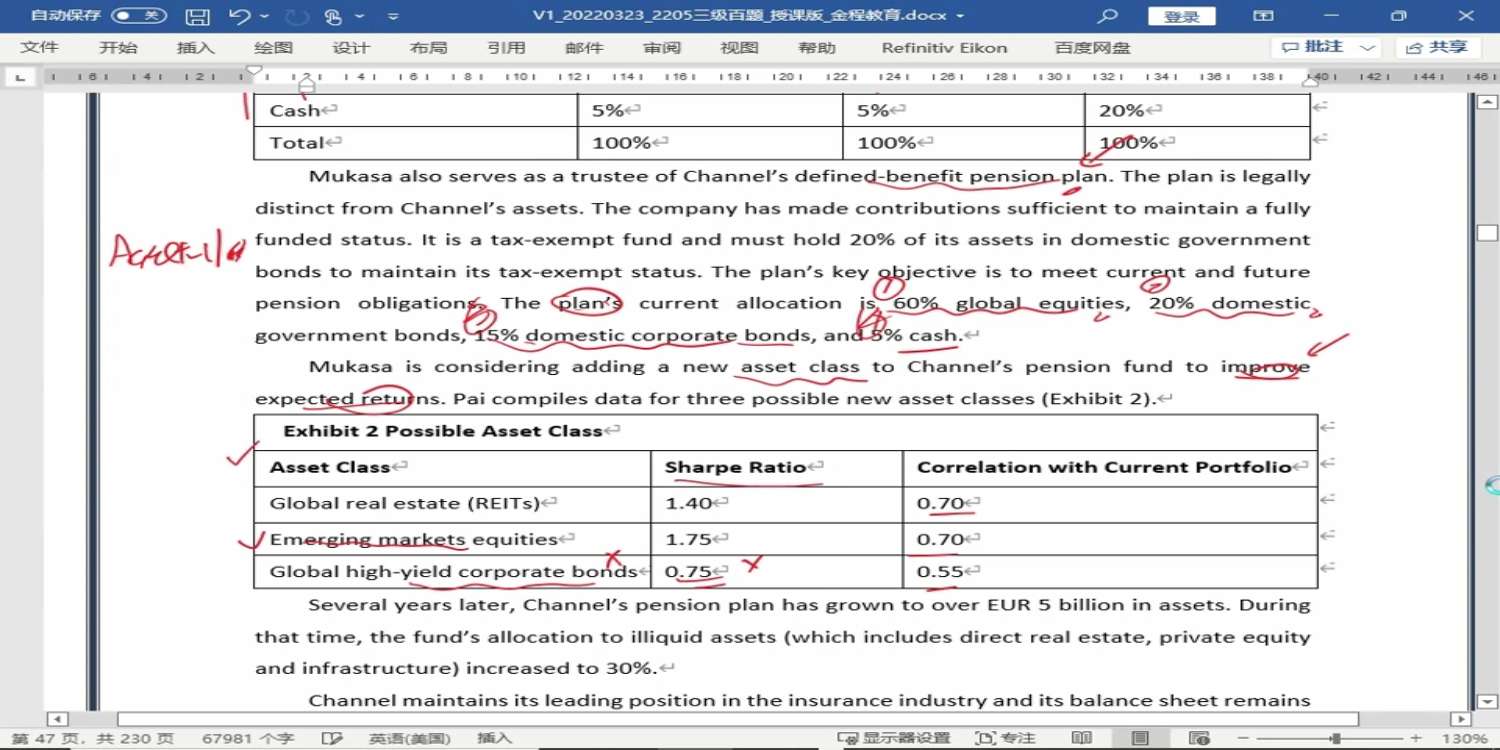Select the touch/mouse mode icon
This screenshot has height=750, width=1500.
click(x=333, y=16)
